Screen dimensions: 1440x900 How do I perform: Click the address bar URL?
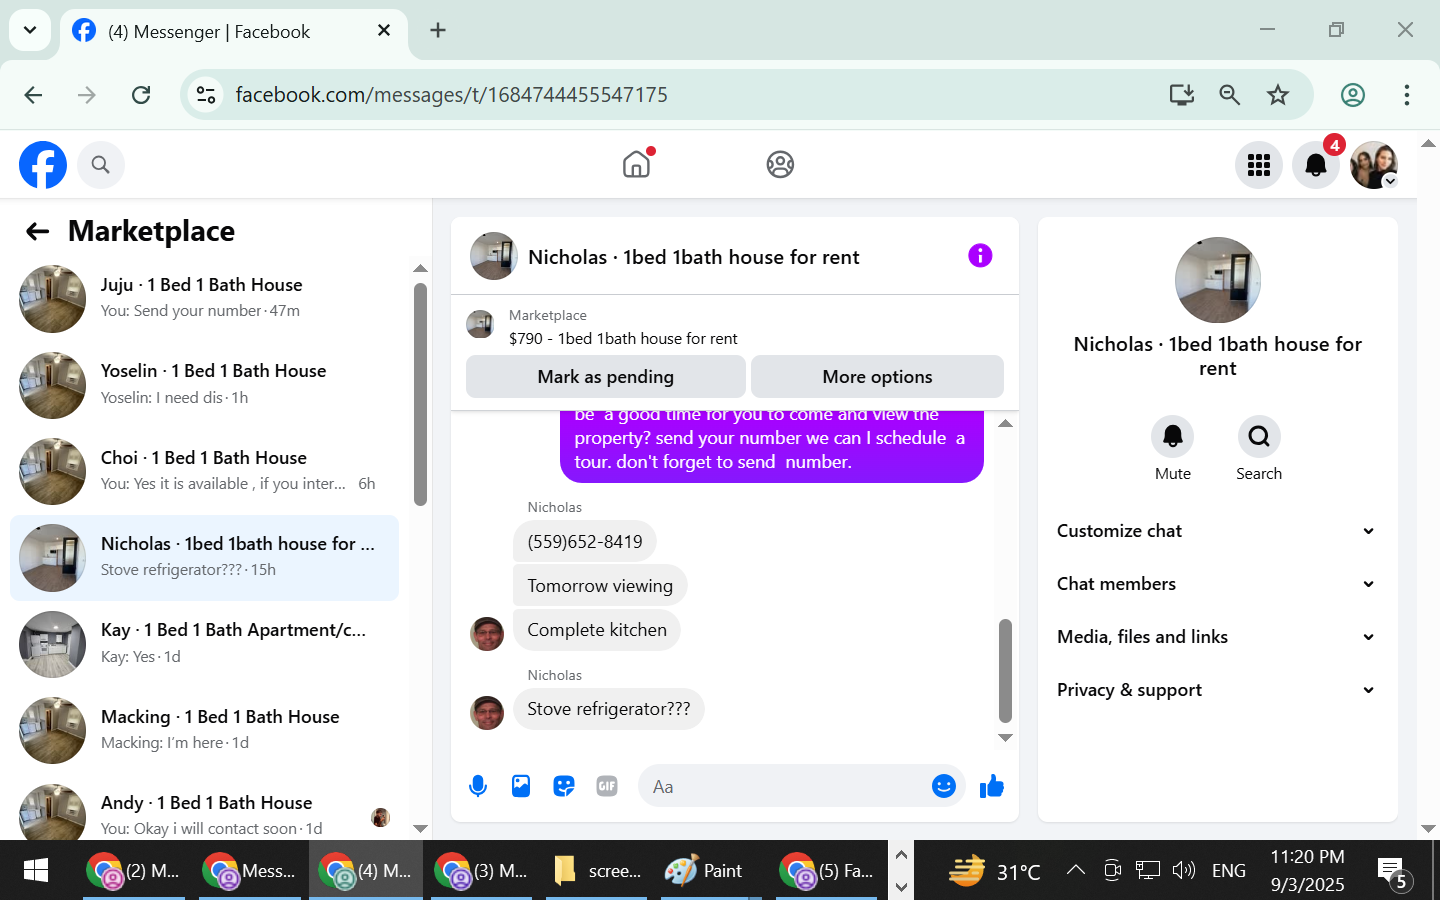(x=451, y=95)
